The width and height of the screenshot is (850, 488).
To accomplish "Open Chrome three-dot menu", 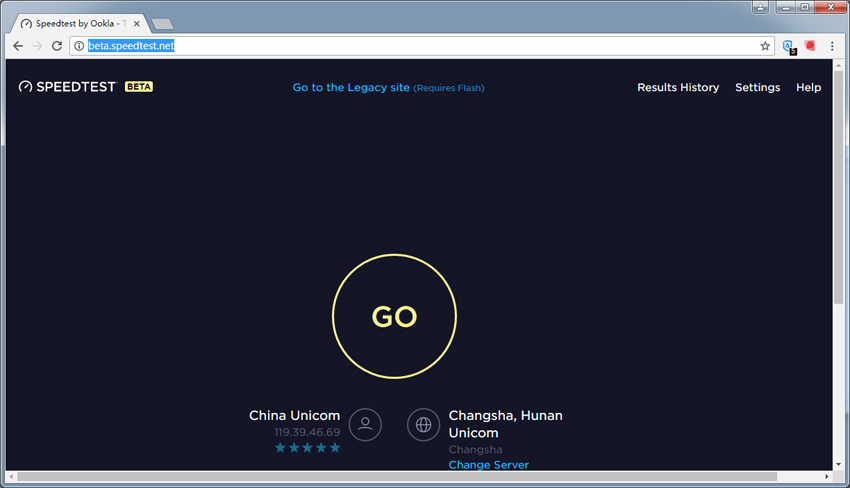I will point(832,46).
